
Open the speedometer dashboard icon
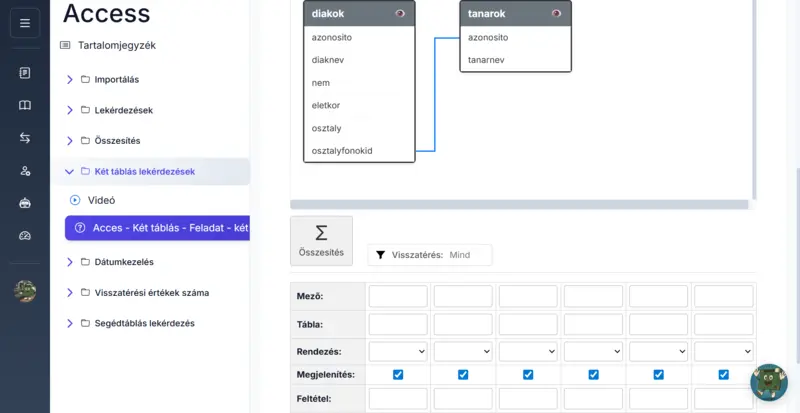[25, 236]
